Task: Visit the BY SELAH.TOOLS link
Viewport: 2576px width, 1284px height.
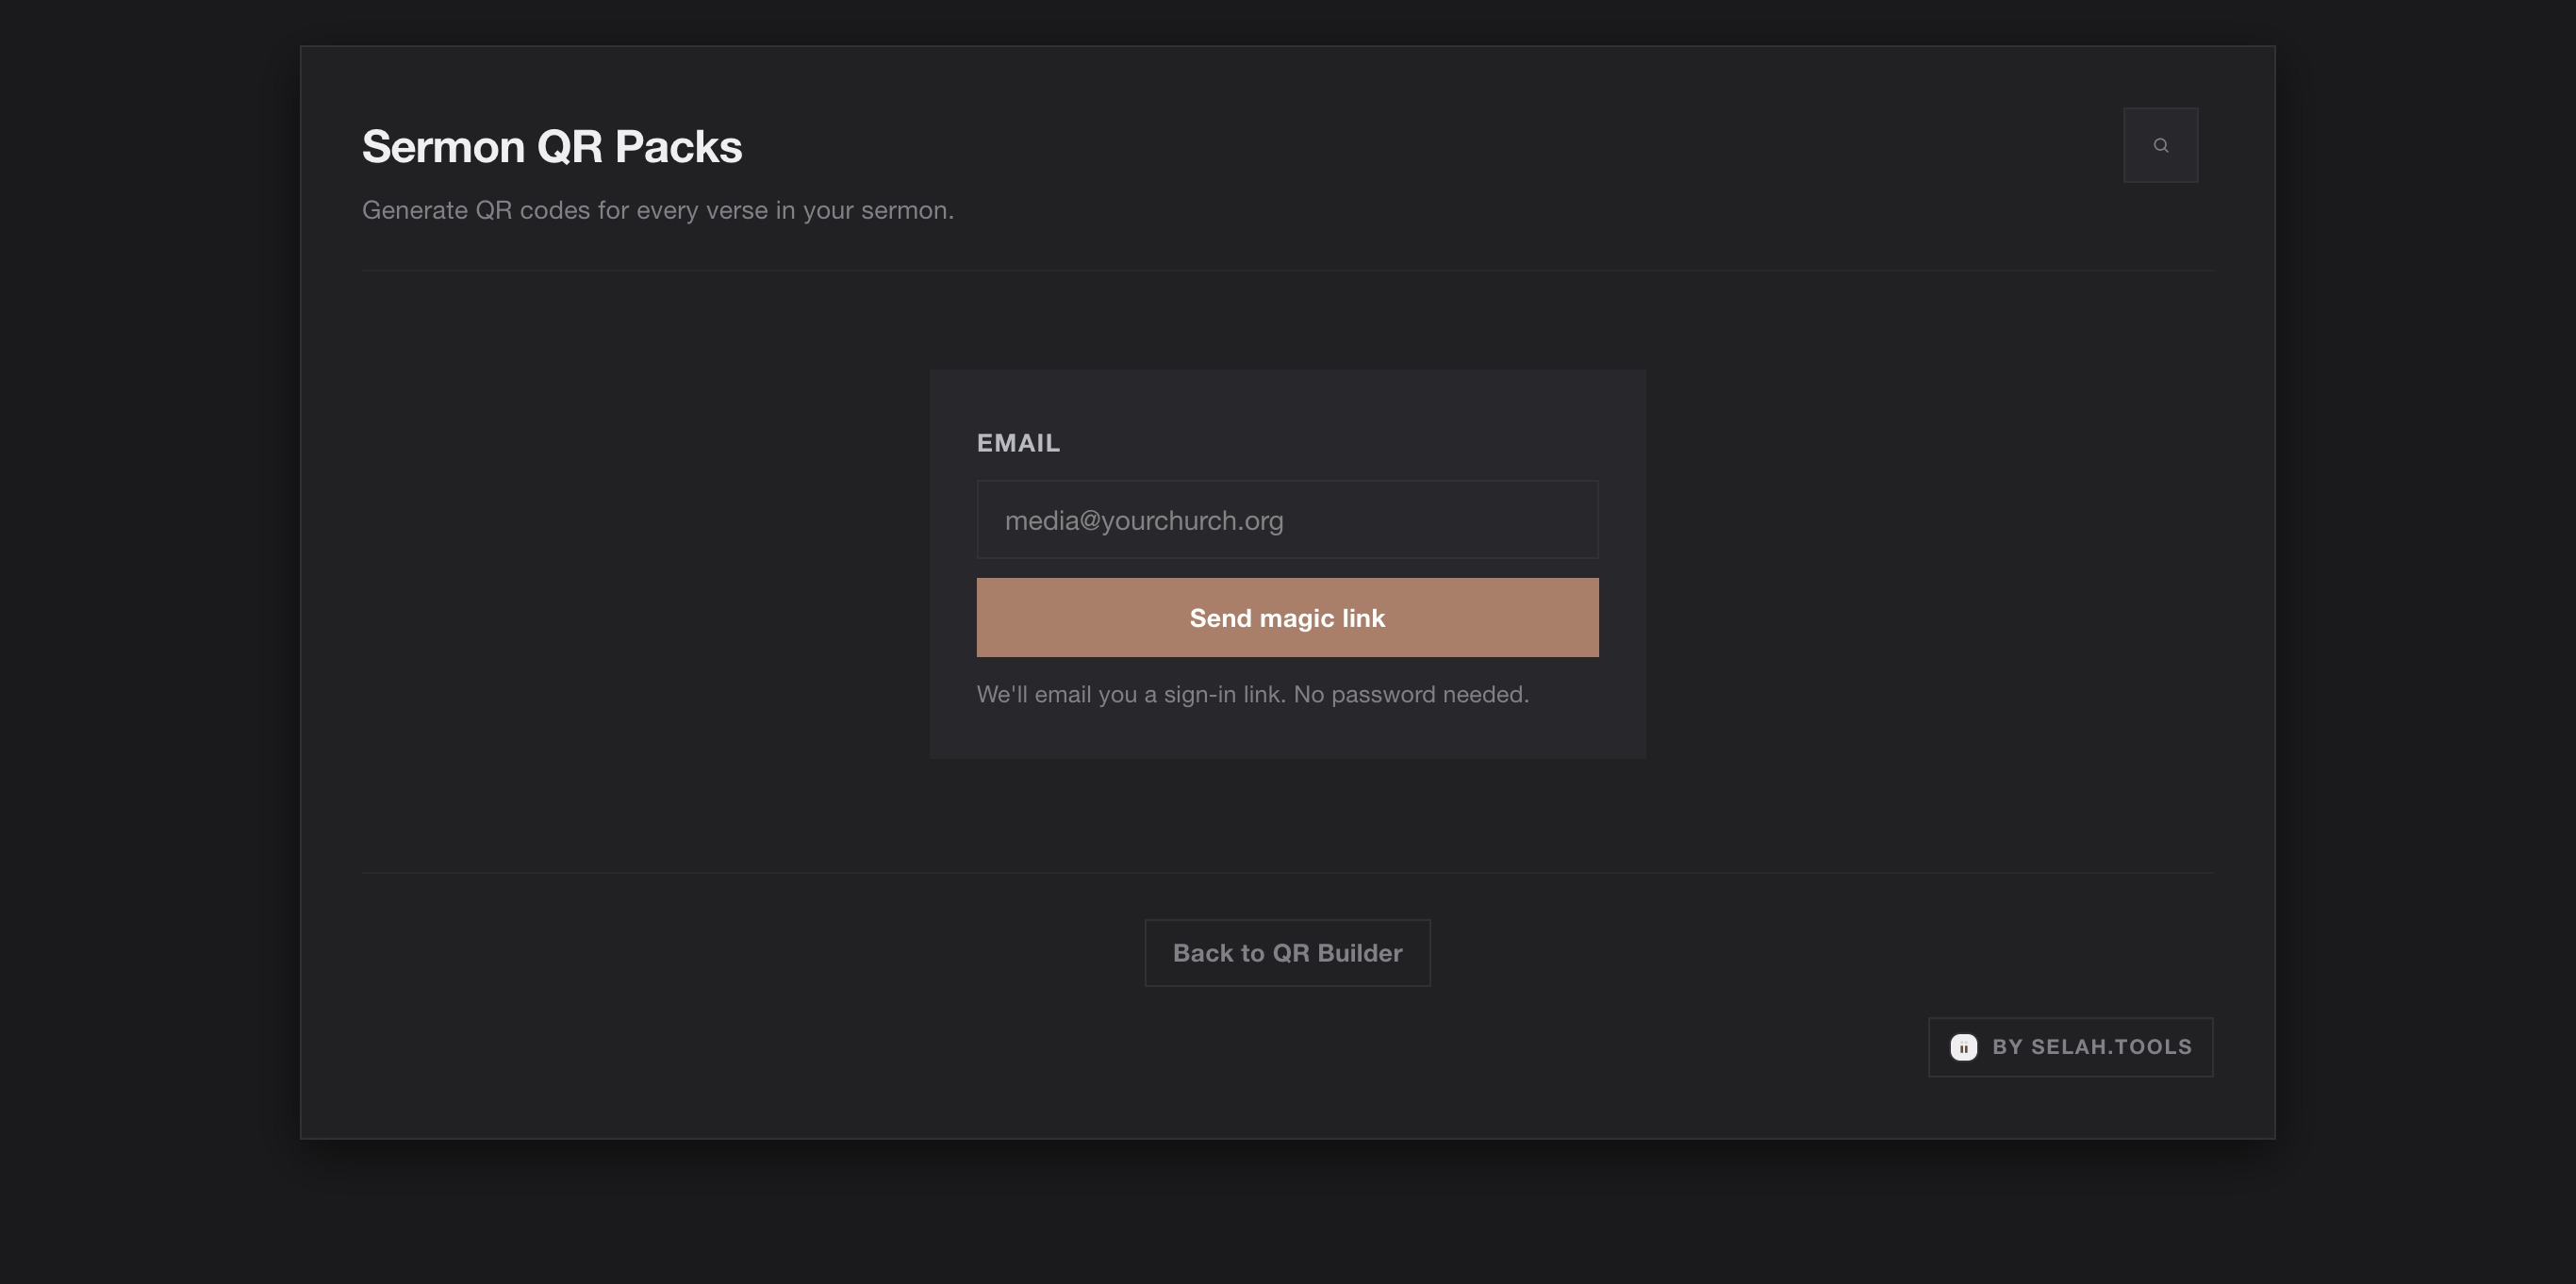Action: pyautogui.click(x=2069, y=1046)
